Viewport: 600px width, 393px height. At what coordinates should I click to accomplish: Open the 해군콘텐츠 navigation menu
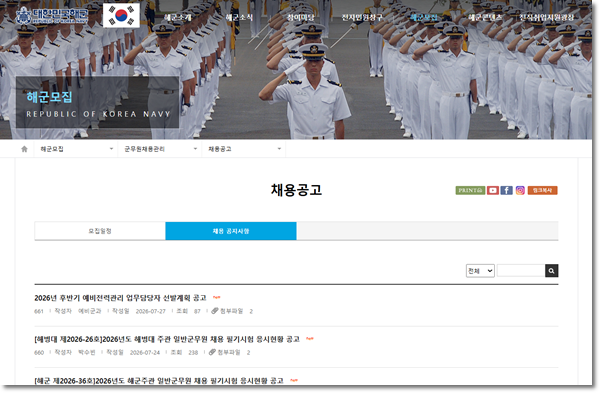point(485,17)
